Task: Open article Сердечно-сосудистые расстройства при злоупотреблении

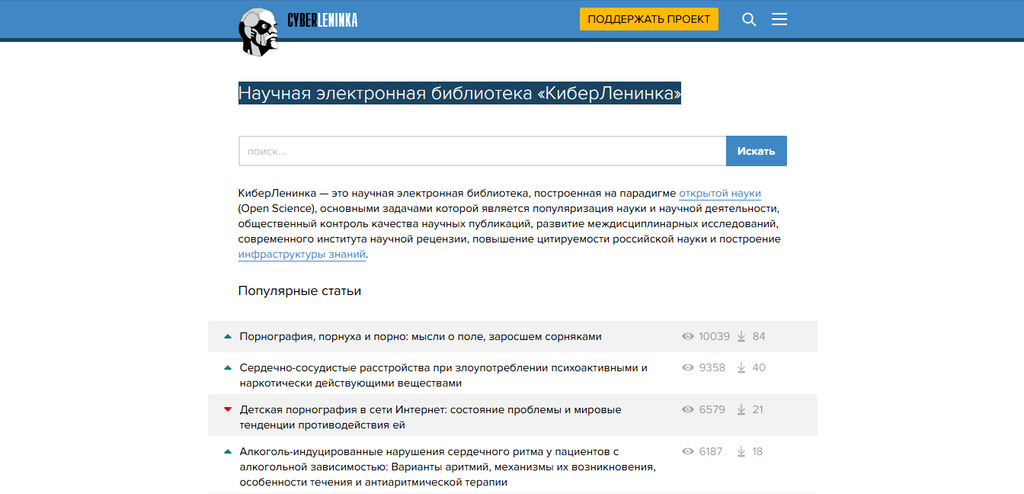Action: [443, 375]
